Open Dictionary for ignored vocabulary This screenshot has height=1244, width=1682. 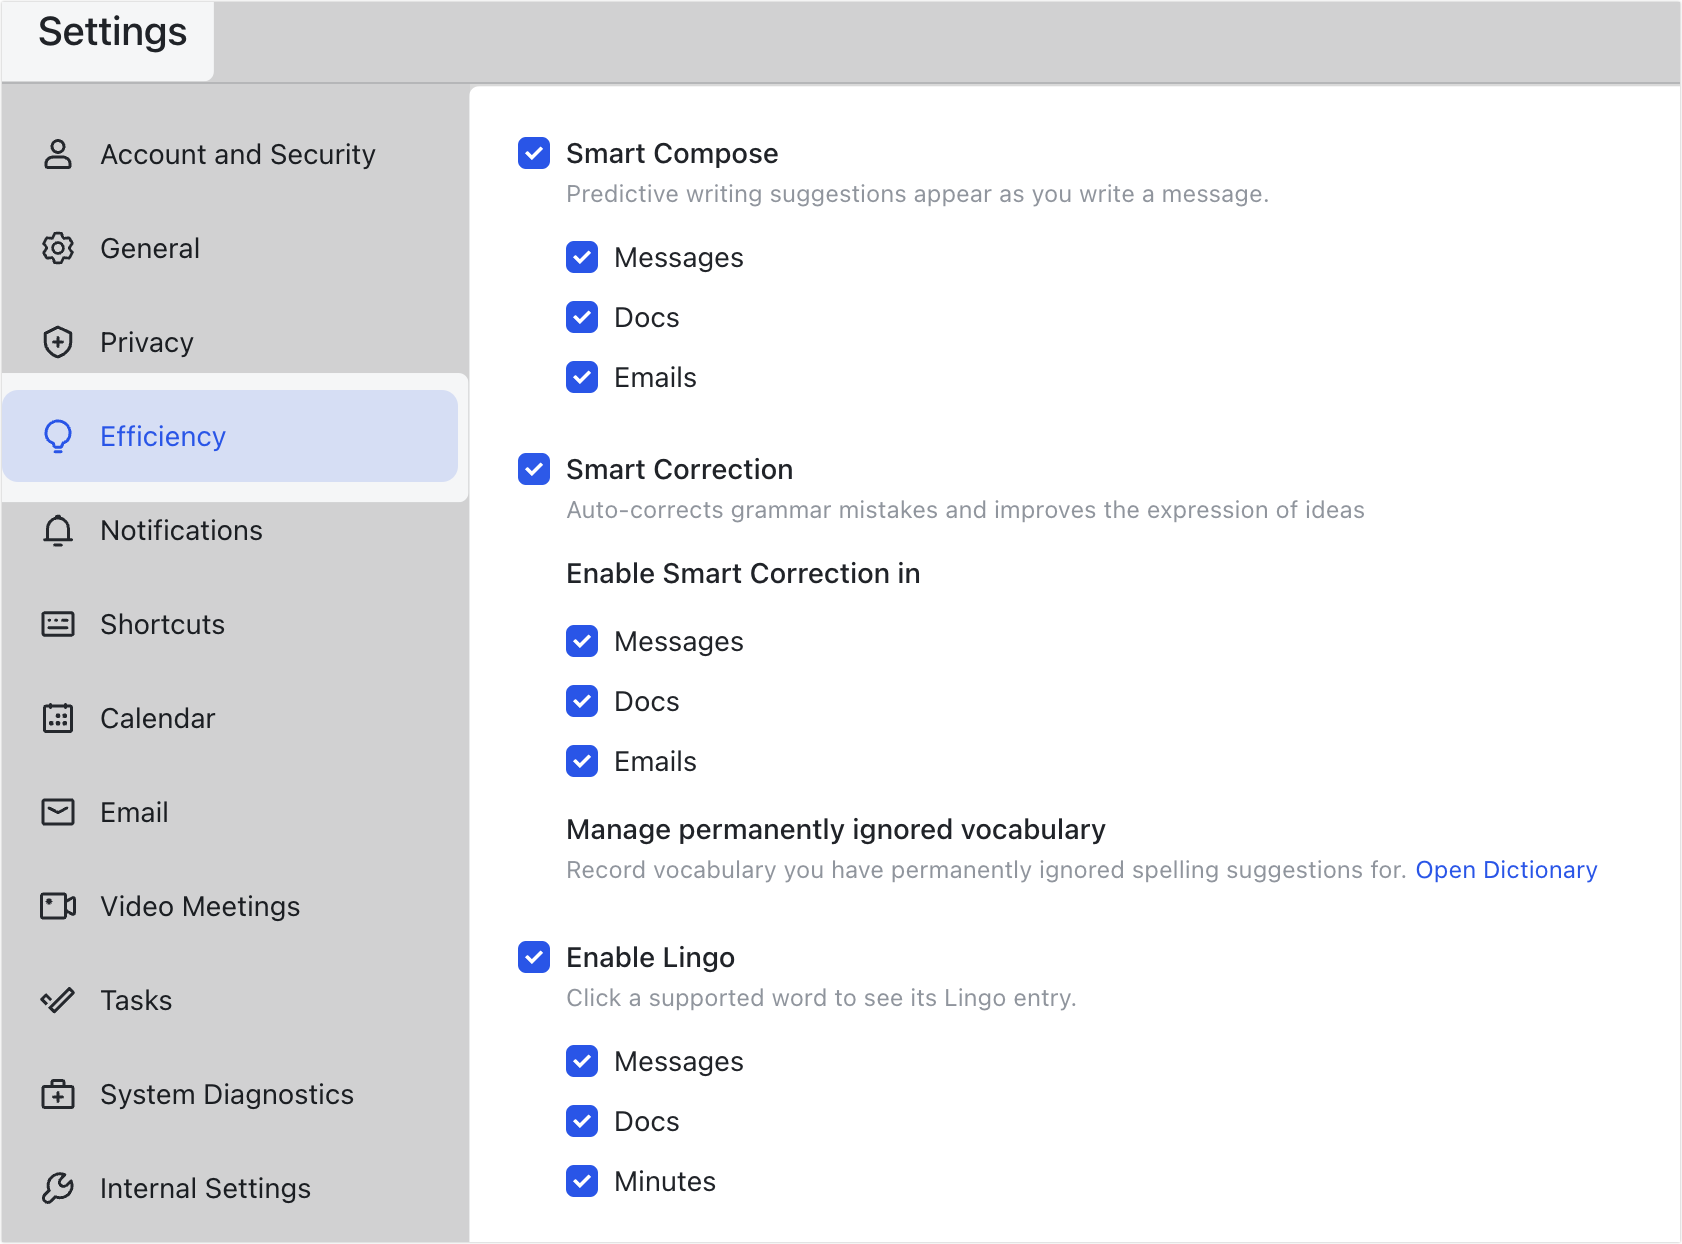point(1507,870)
